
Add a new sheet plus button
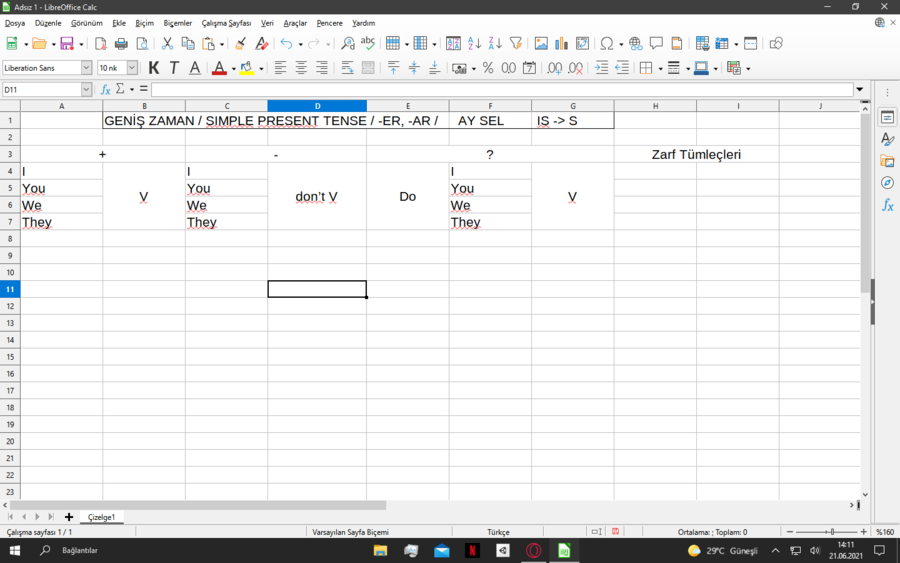tap(69, 517)
